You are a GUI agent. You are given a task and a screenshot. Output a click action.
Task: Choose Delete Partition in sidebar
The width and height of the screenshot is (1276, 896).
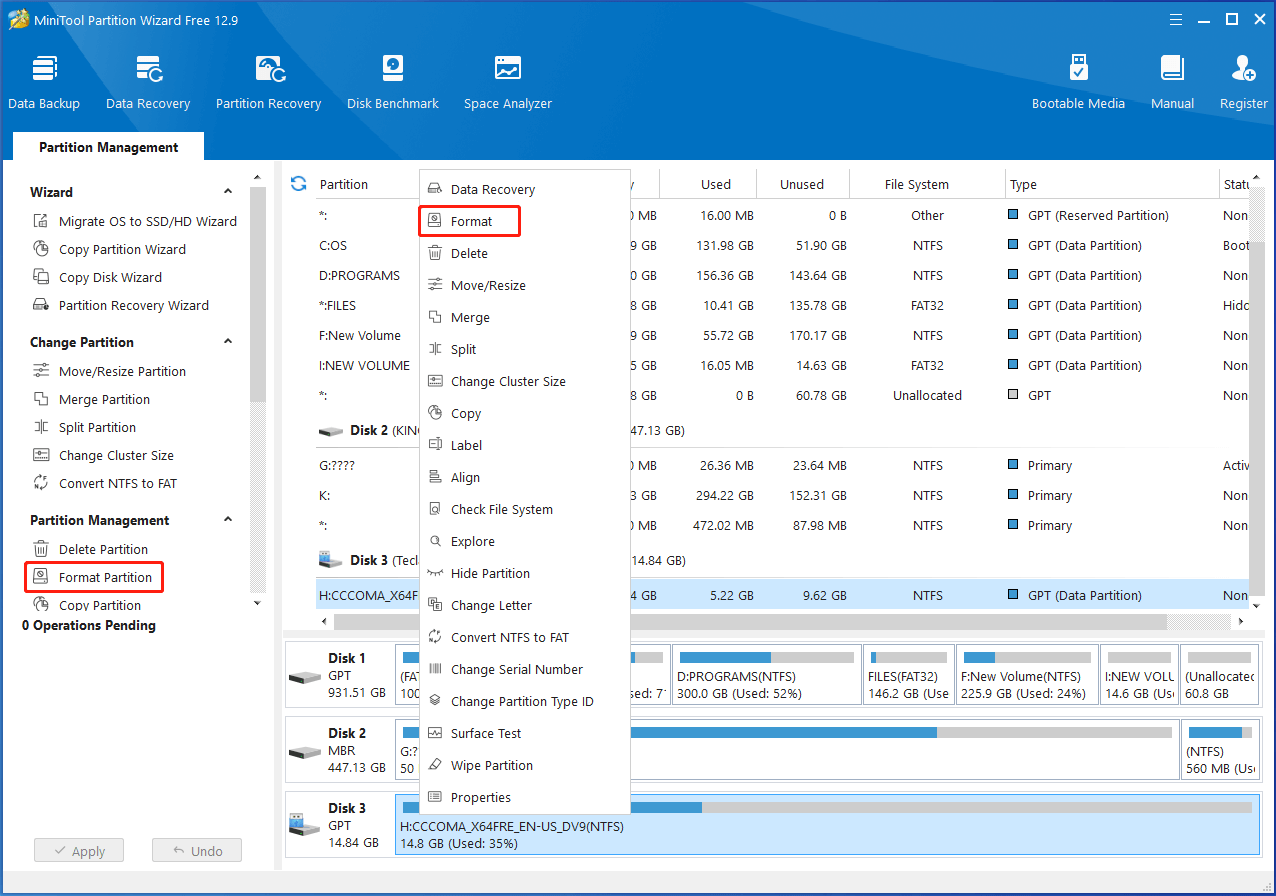coord(90,549)
